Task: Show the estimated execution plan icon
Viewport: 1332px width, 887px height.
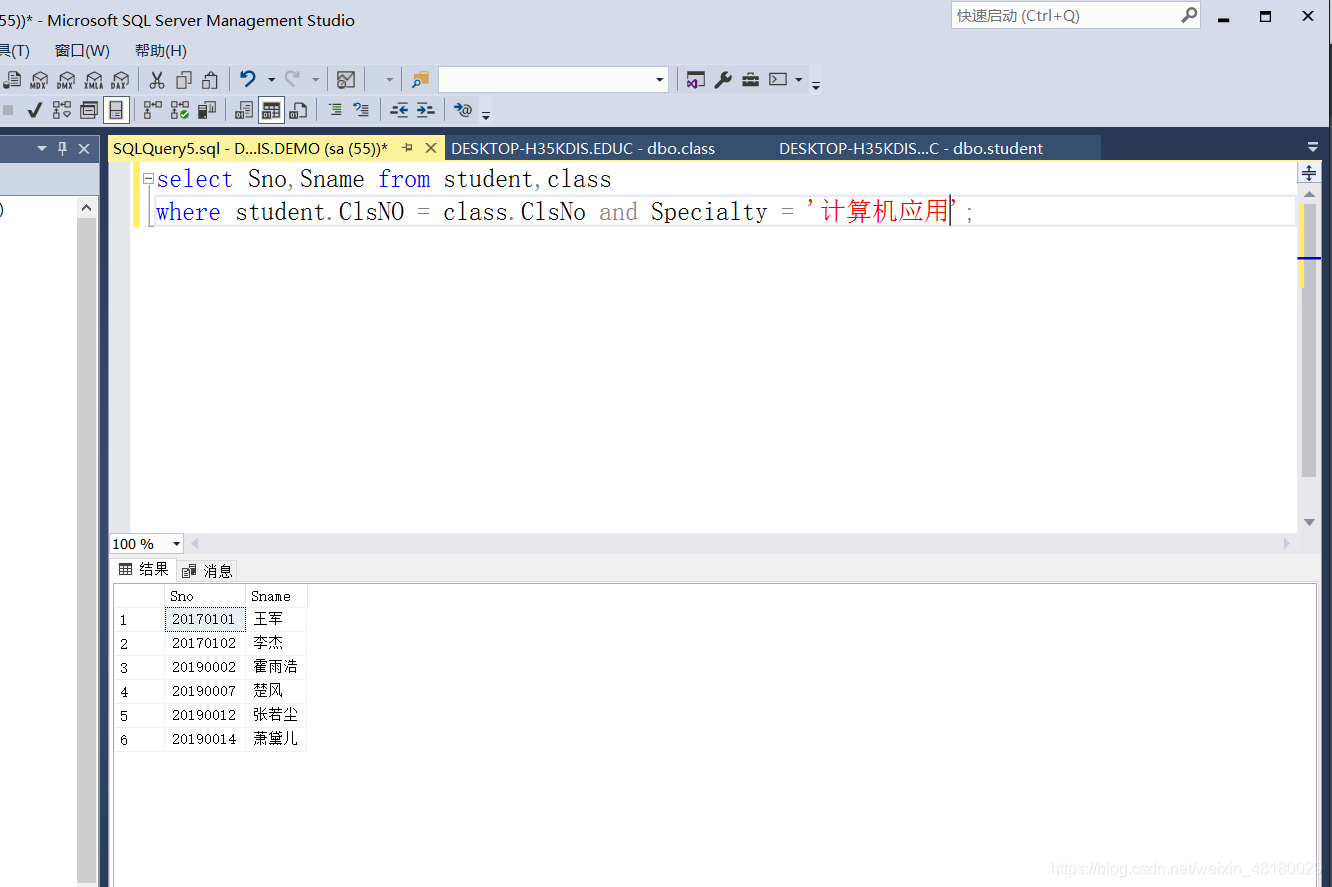Action: pyautogui.click(x=62, y=110)
